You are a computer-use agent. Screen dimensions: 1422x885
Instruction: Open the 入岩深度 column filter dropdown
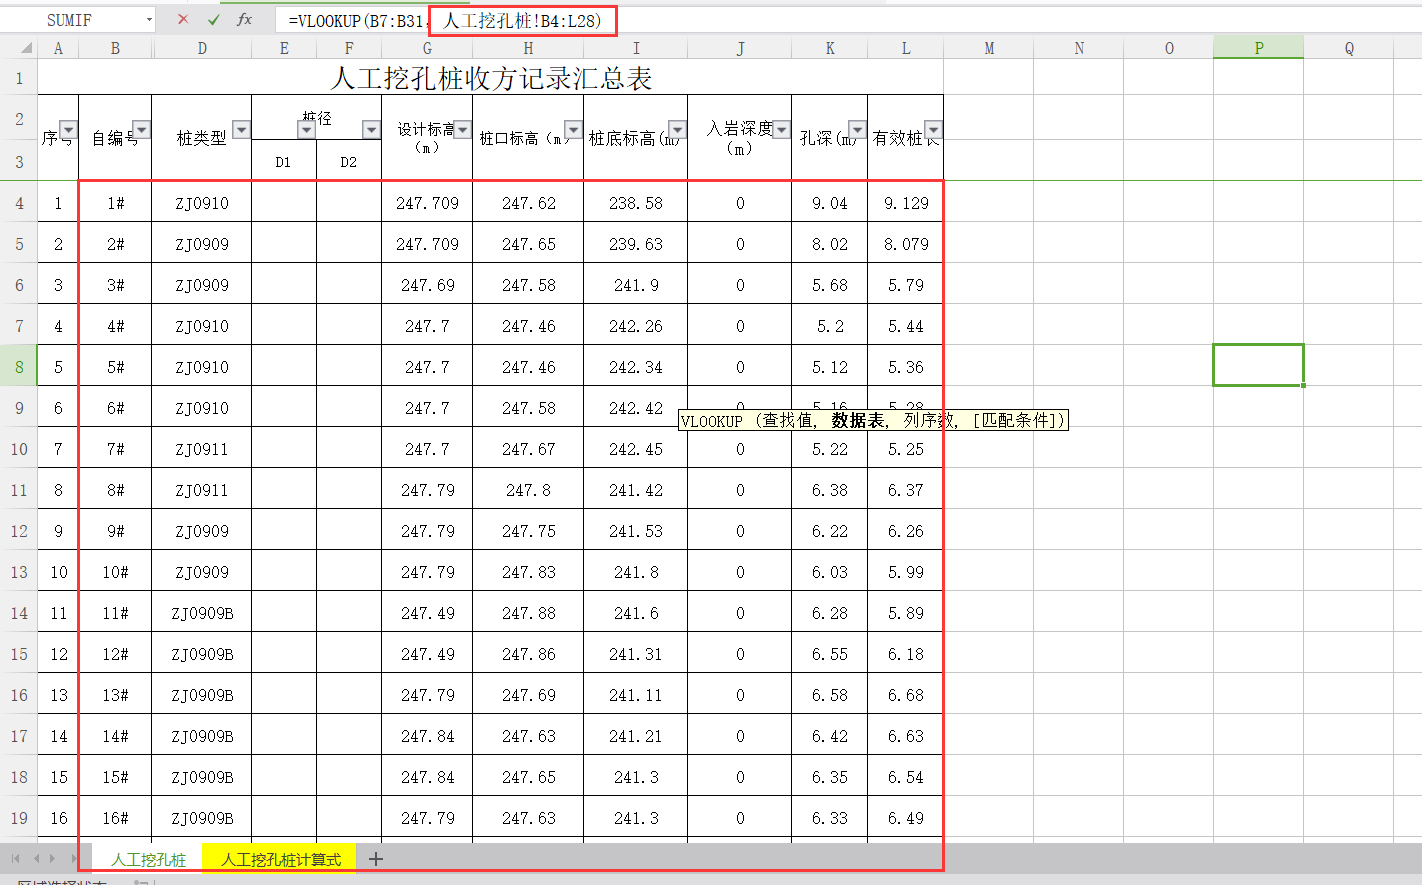pyautogui.click(x=781, y=129)
